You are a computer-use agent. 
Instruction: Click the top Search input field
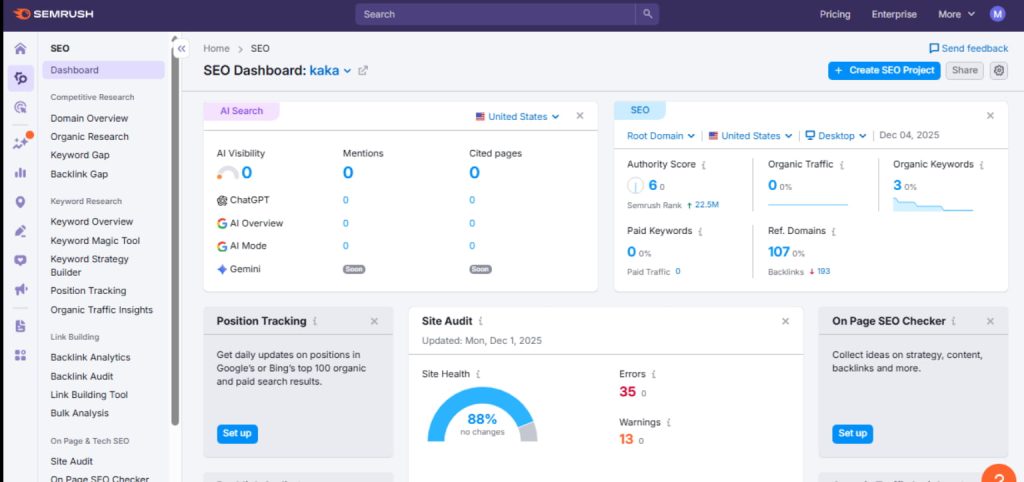tap(495, 14)
